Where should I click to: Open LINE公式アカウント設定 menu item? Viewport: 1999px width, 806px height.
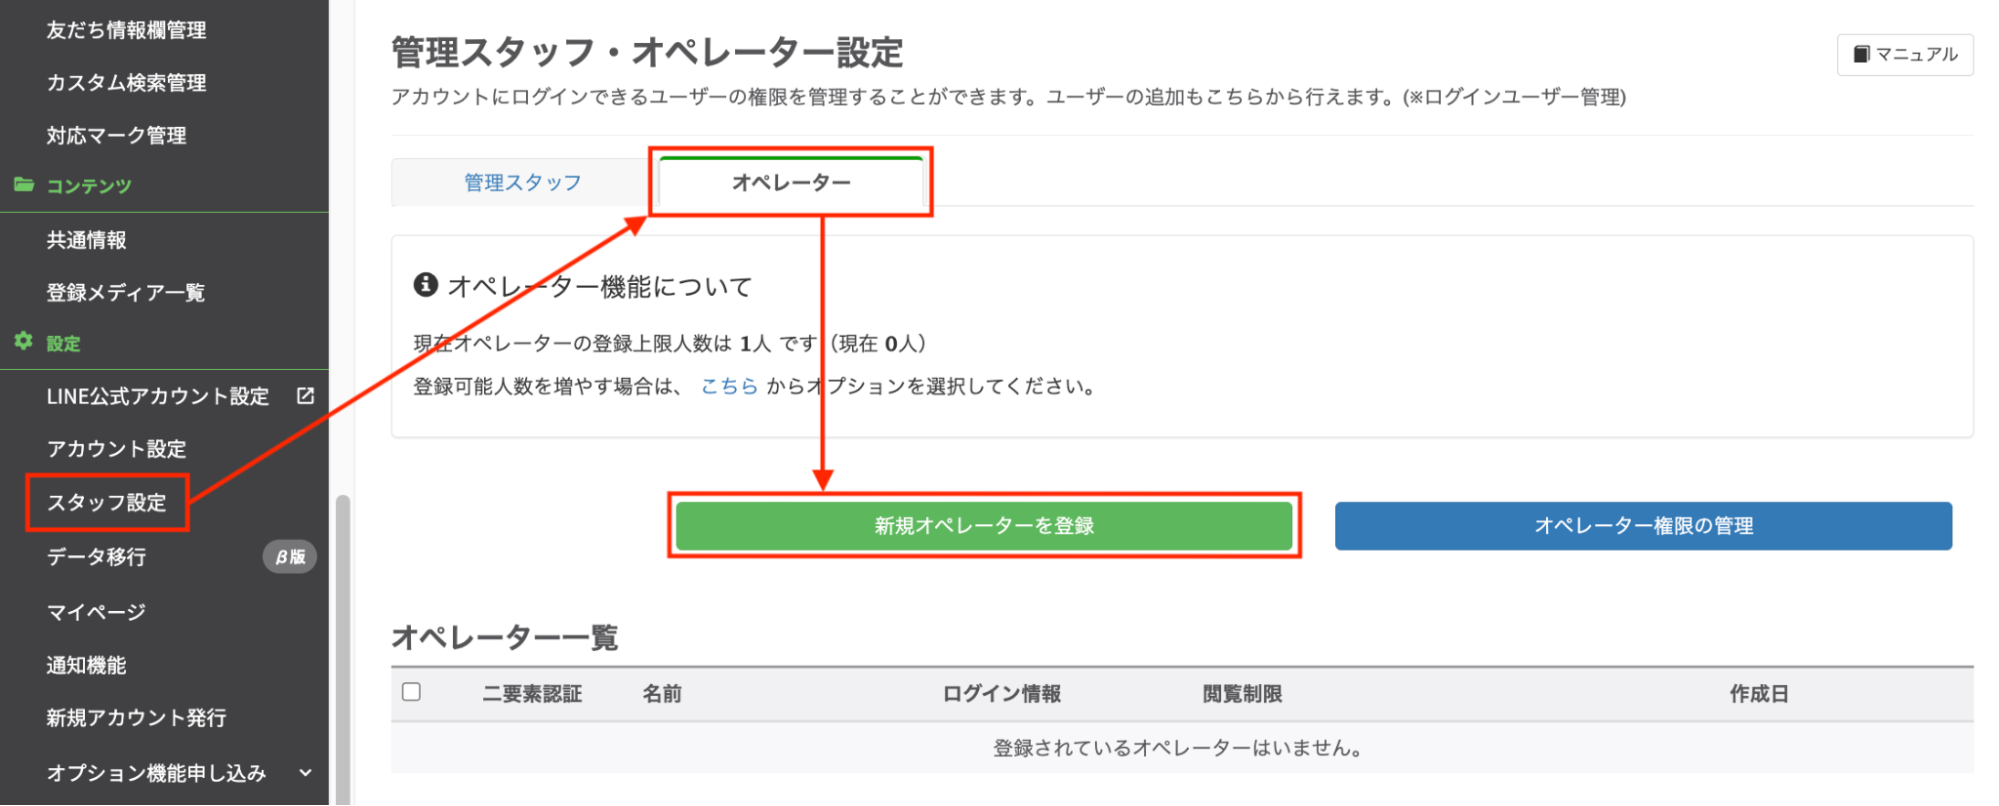[x=157, y=397]
